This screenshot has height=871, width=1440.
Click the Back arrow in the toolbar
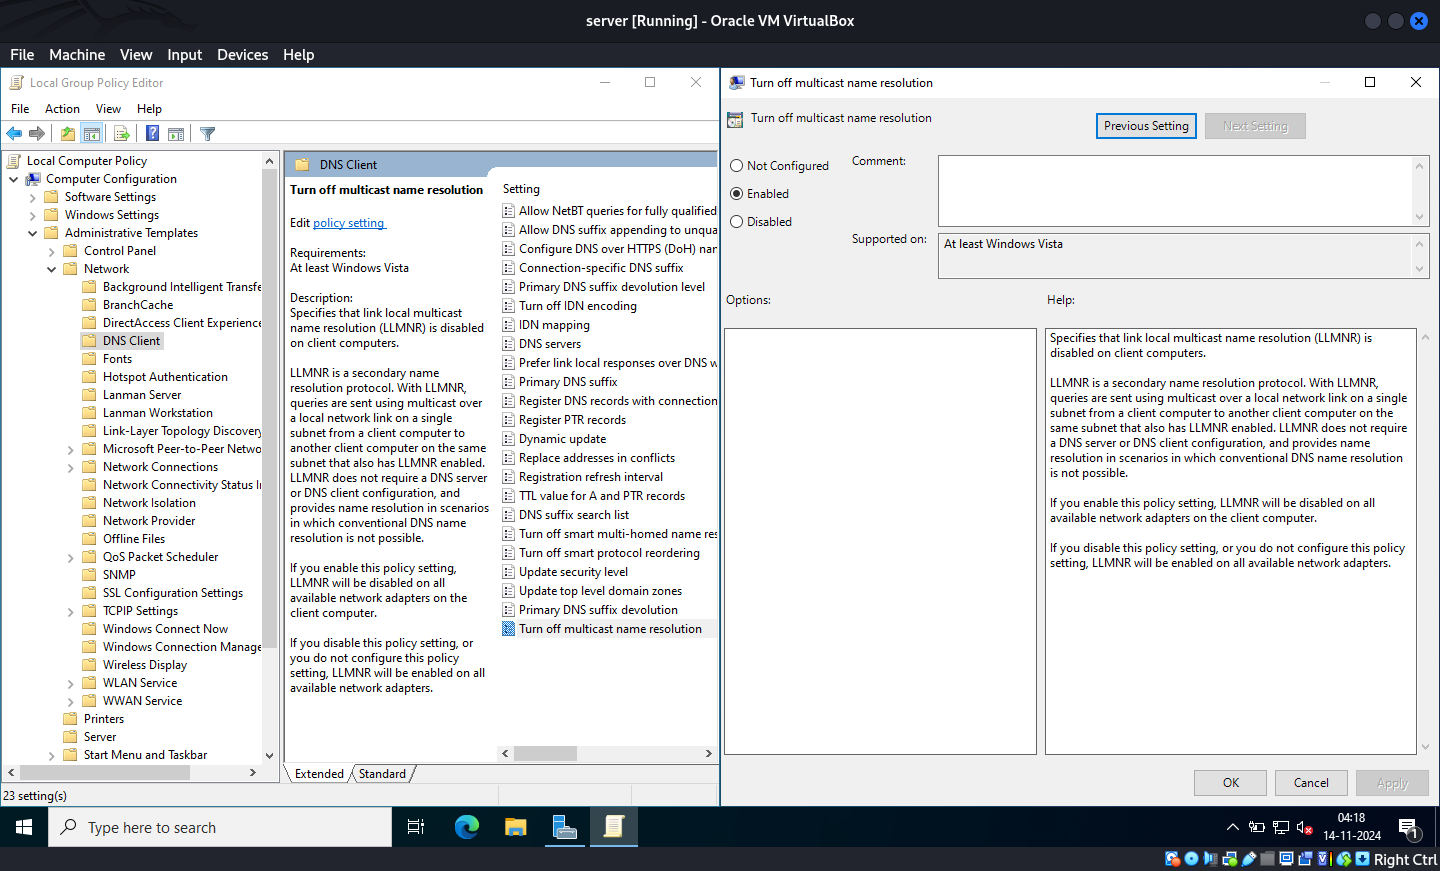click(x=14, y=134)
